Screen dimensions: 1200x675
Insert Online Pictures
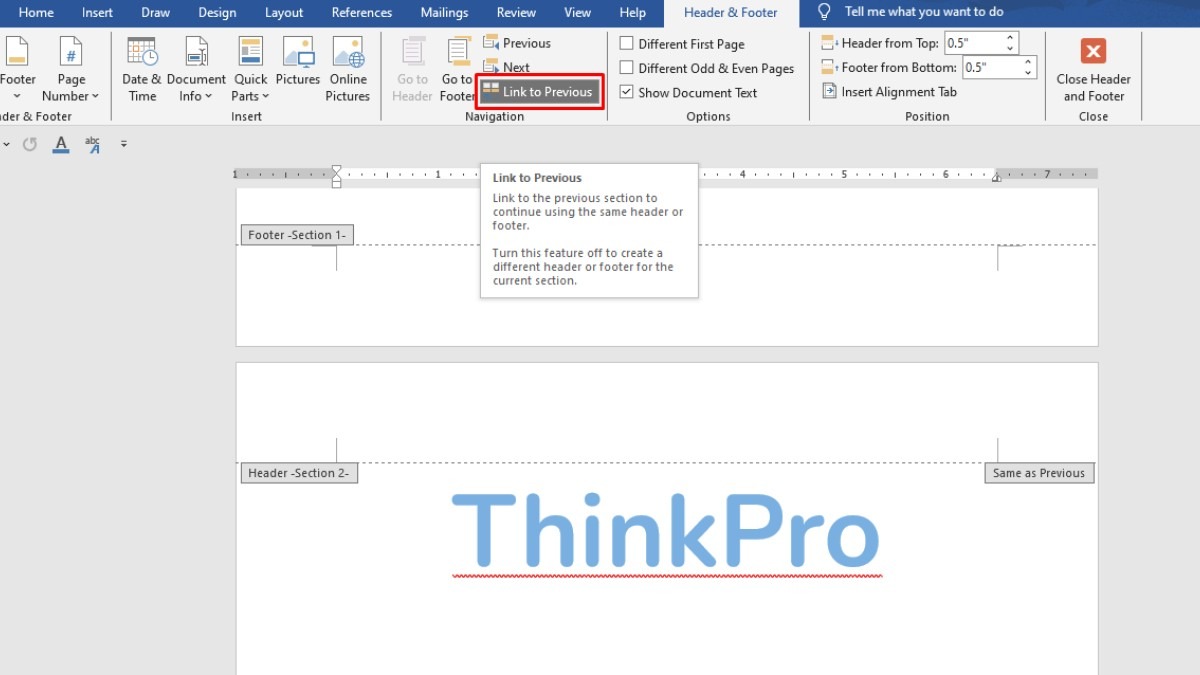click(x=348, y=70)
